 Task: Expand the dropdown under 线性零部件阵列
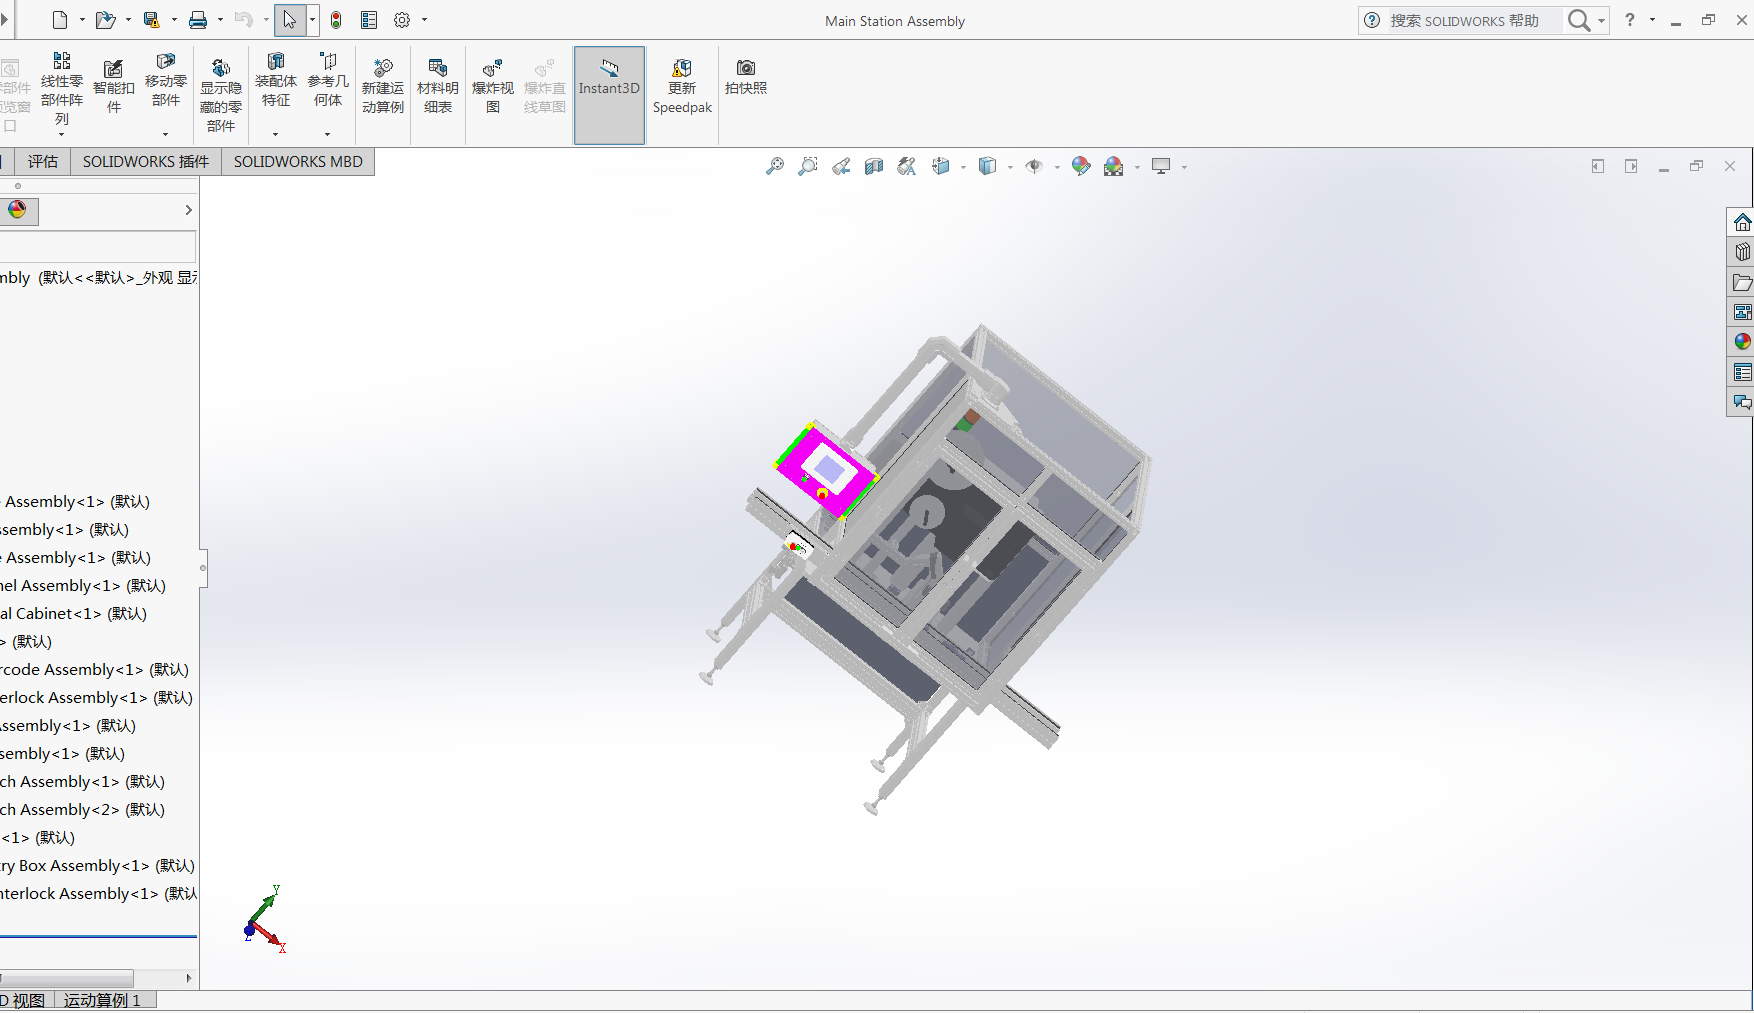pyautogui.click(x=61, y=135)
